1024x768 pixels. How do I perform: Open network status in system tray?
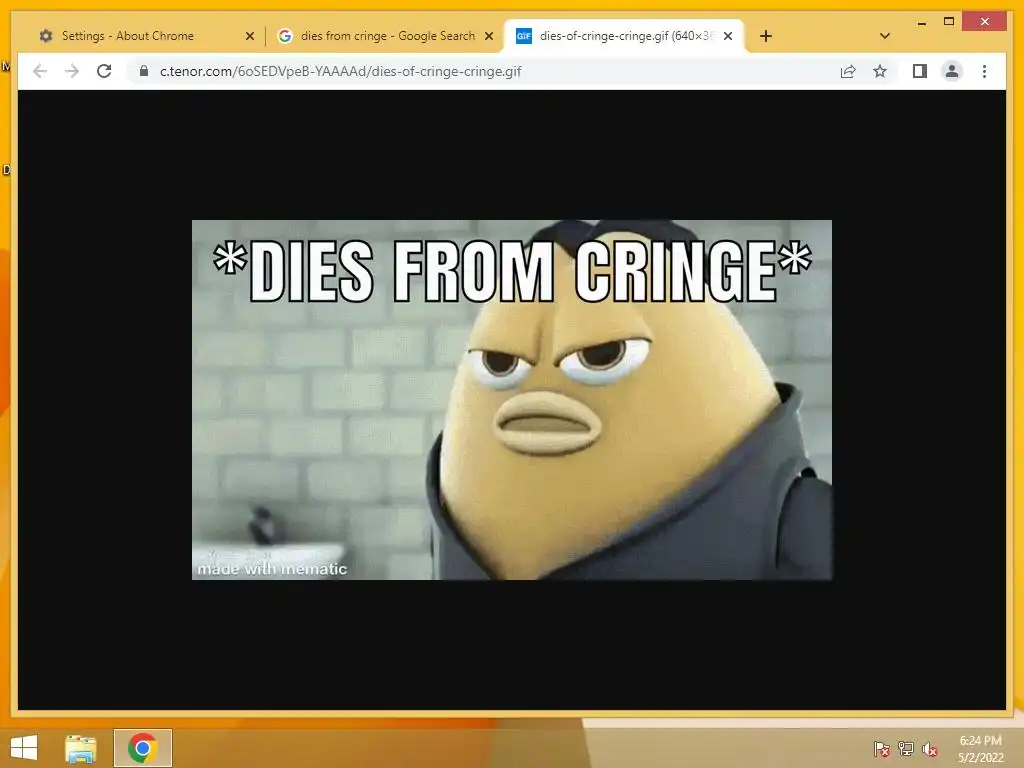pyautogui.click(x=906, y=749)
